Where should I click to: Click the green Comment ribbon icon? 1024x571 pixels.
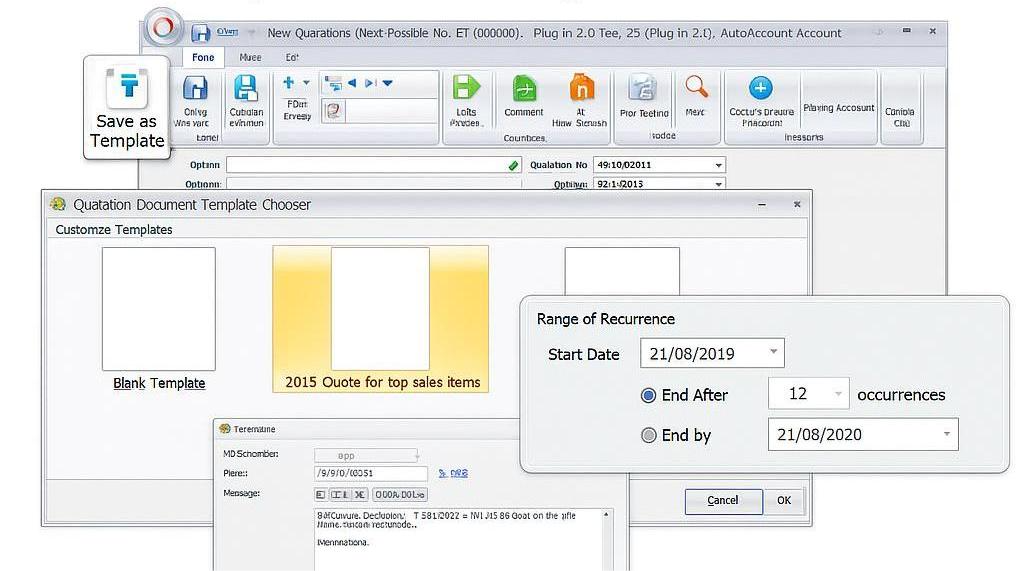pos(524,88)
